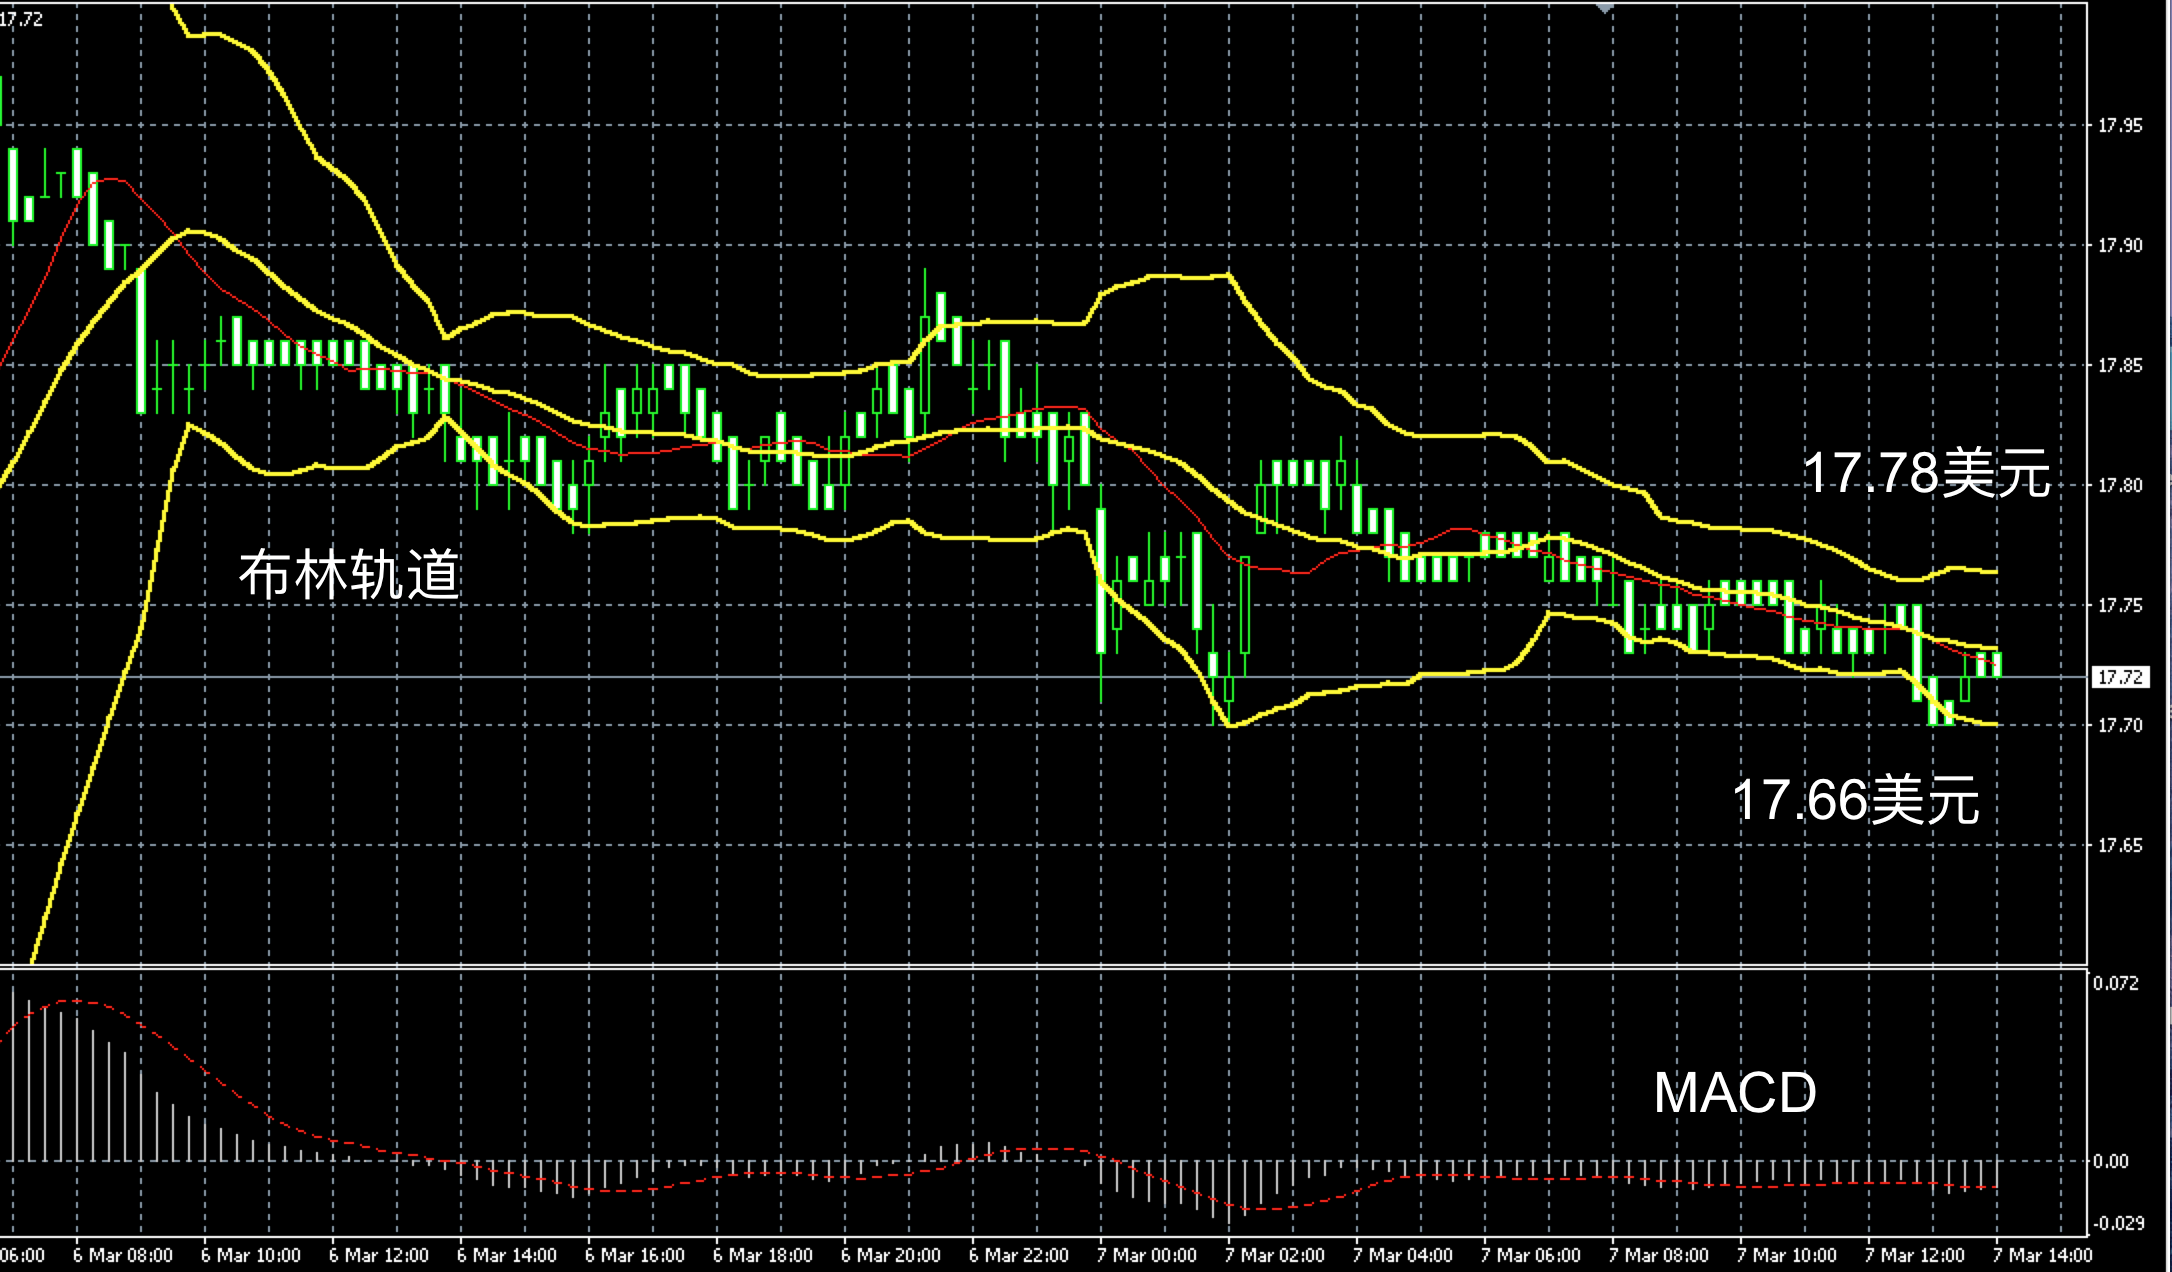Click the 7 Mar 06:00 time label
The height and width of the screenshot is (1272, 2172).
(x=1530, y=1255)
